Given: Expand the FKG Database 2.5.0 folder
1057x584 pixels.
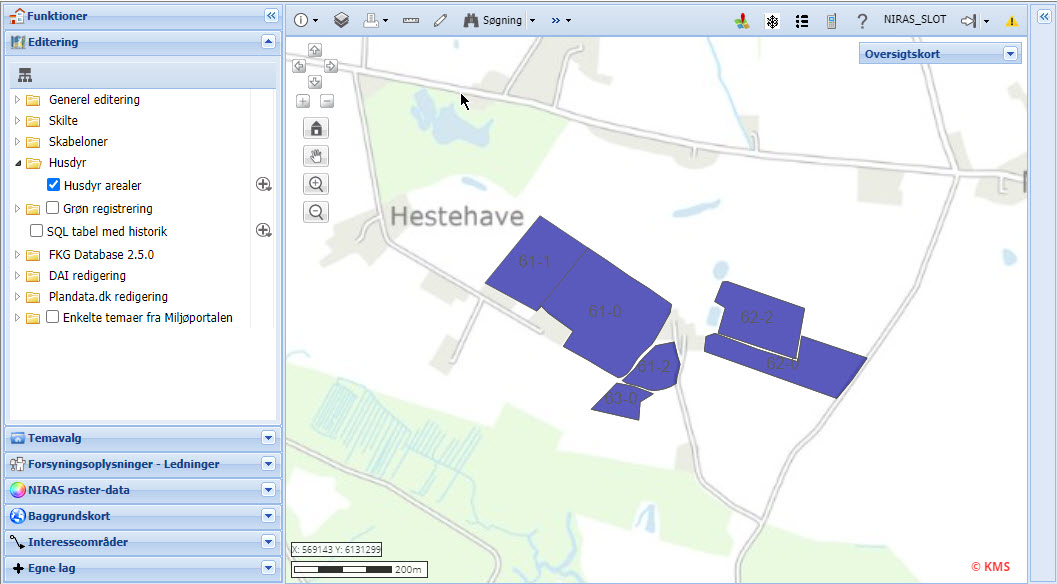Looking at the screenshot, I should click(17, 255).
